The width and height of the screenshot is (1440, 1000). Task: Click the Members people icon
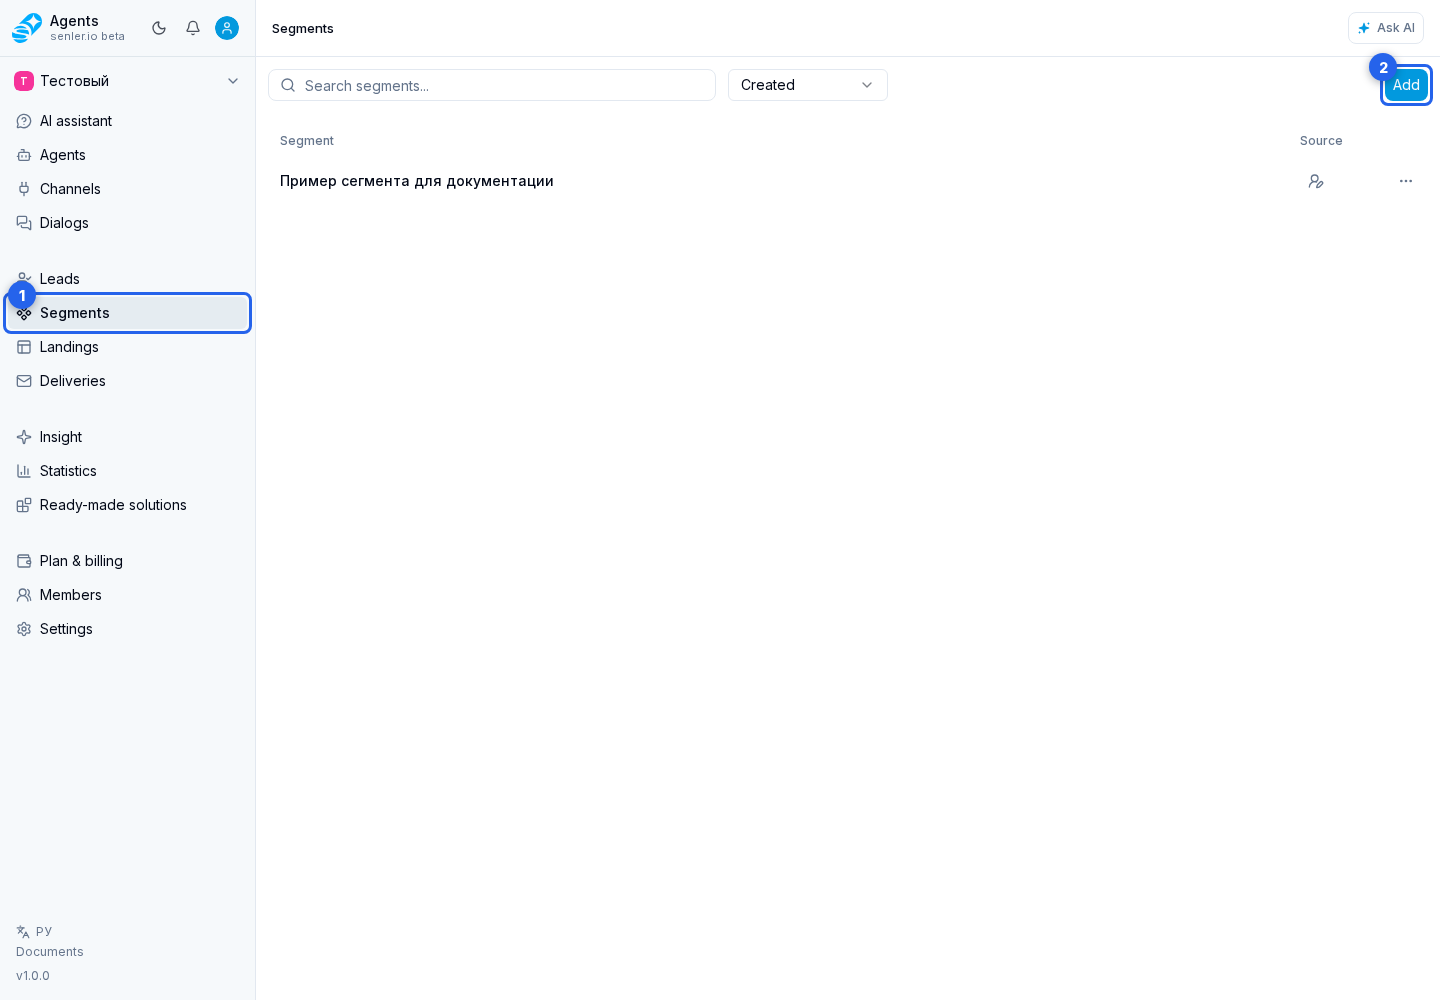[24, 595]
